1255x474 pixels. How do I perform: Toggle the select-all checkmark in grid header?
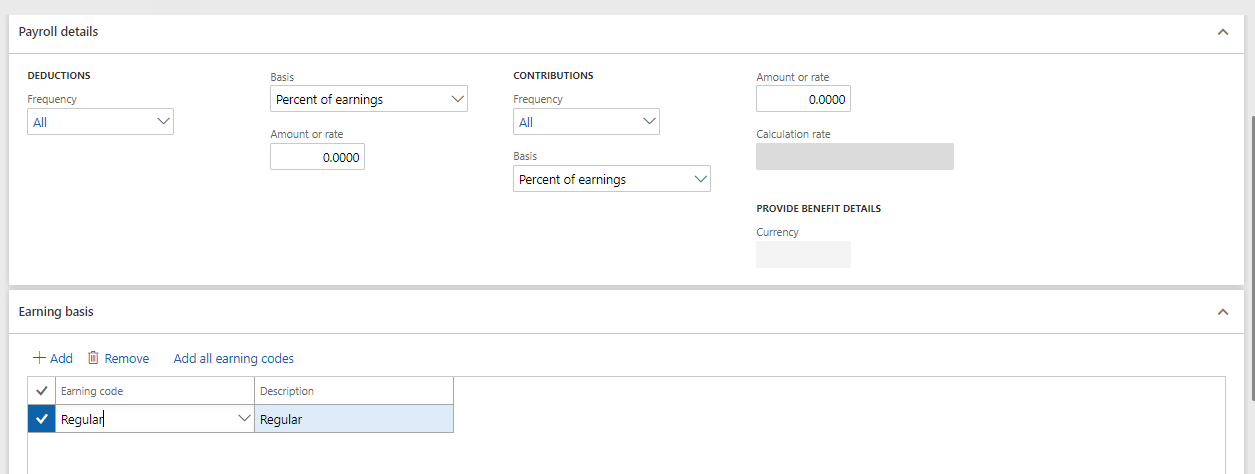point(41,391)
